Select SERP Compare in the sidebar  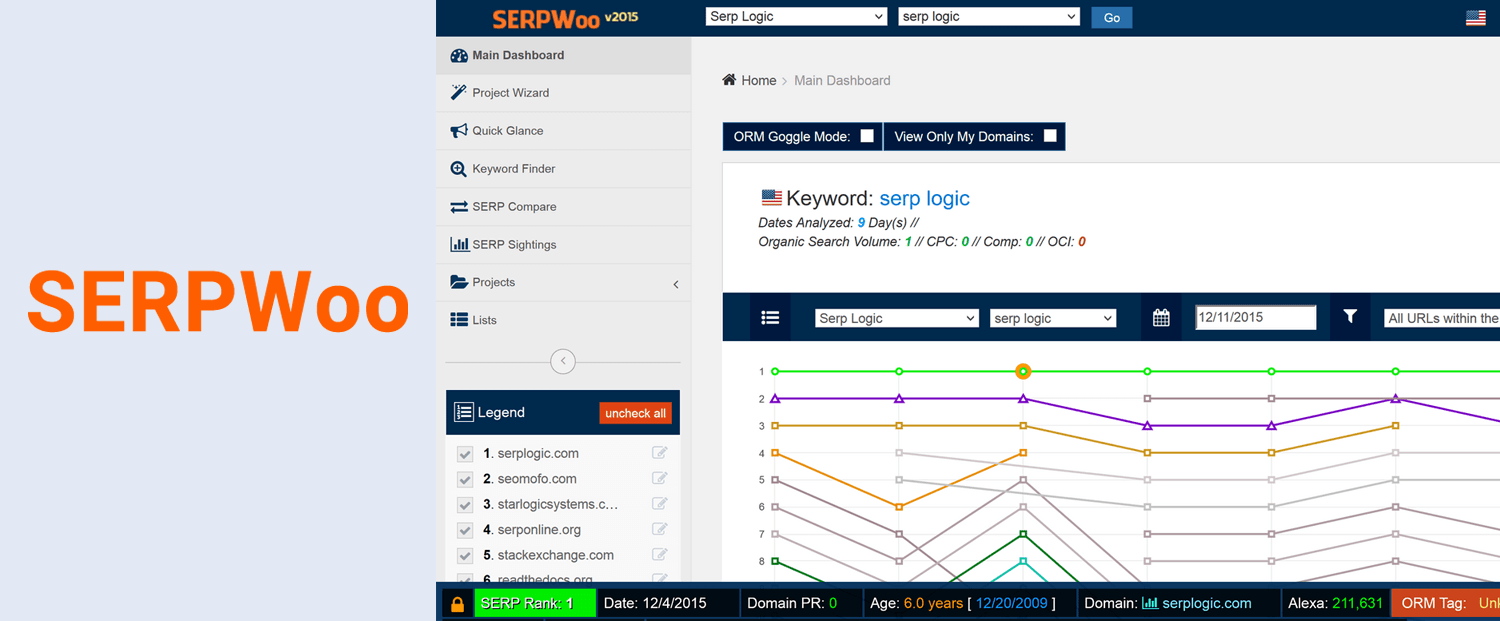(563, 207)
